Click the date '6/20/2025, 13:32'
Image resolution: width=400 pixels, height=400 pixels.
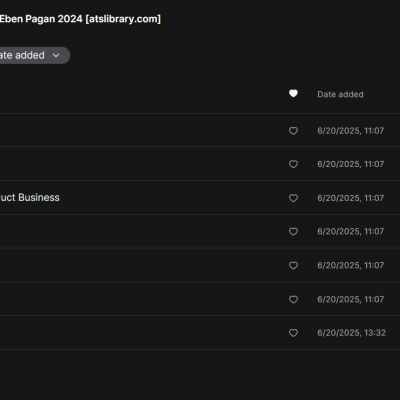pos(351,333)
